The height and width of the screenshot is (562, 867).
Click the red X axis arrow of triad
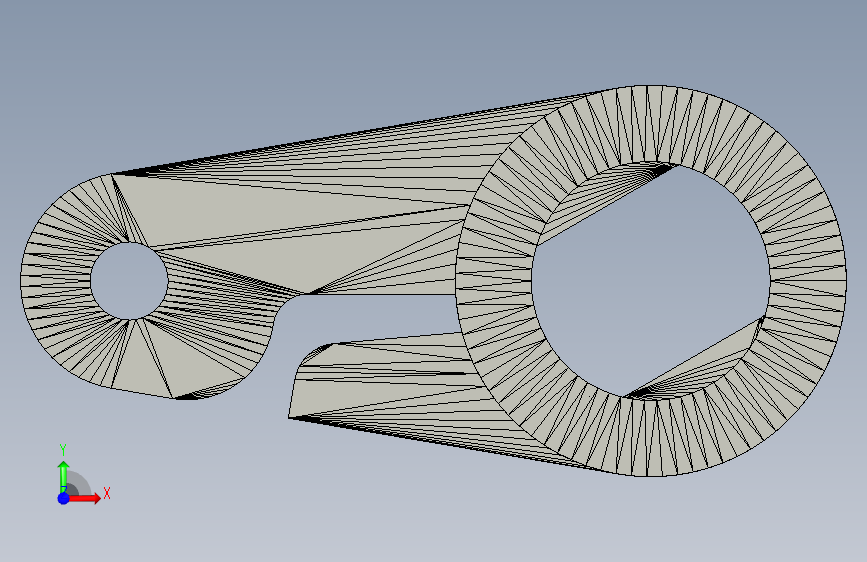[x=85, y=498]
